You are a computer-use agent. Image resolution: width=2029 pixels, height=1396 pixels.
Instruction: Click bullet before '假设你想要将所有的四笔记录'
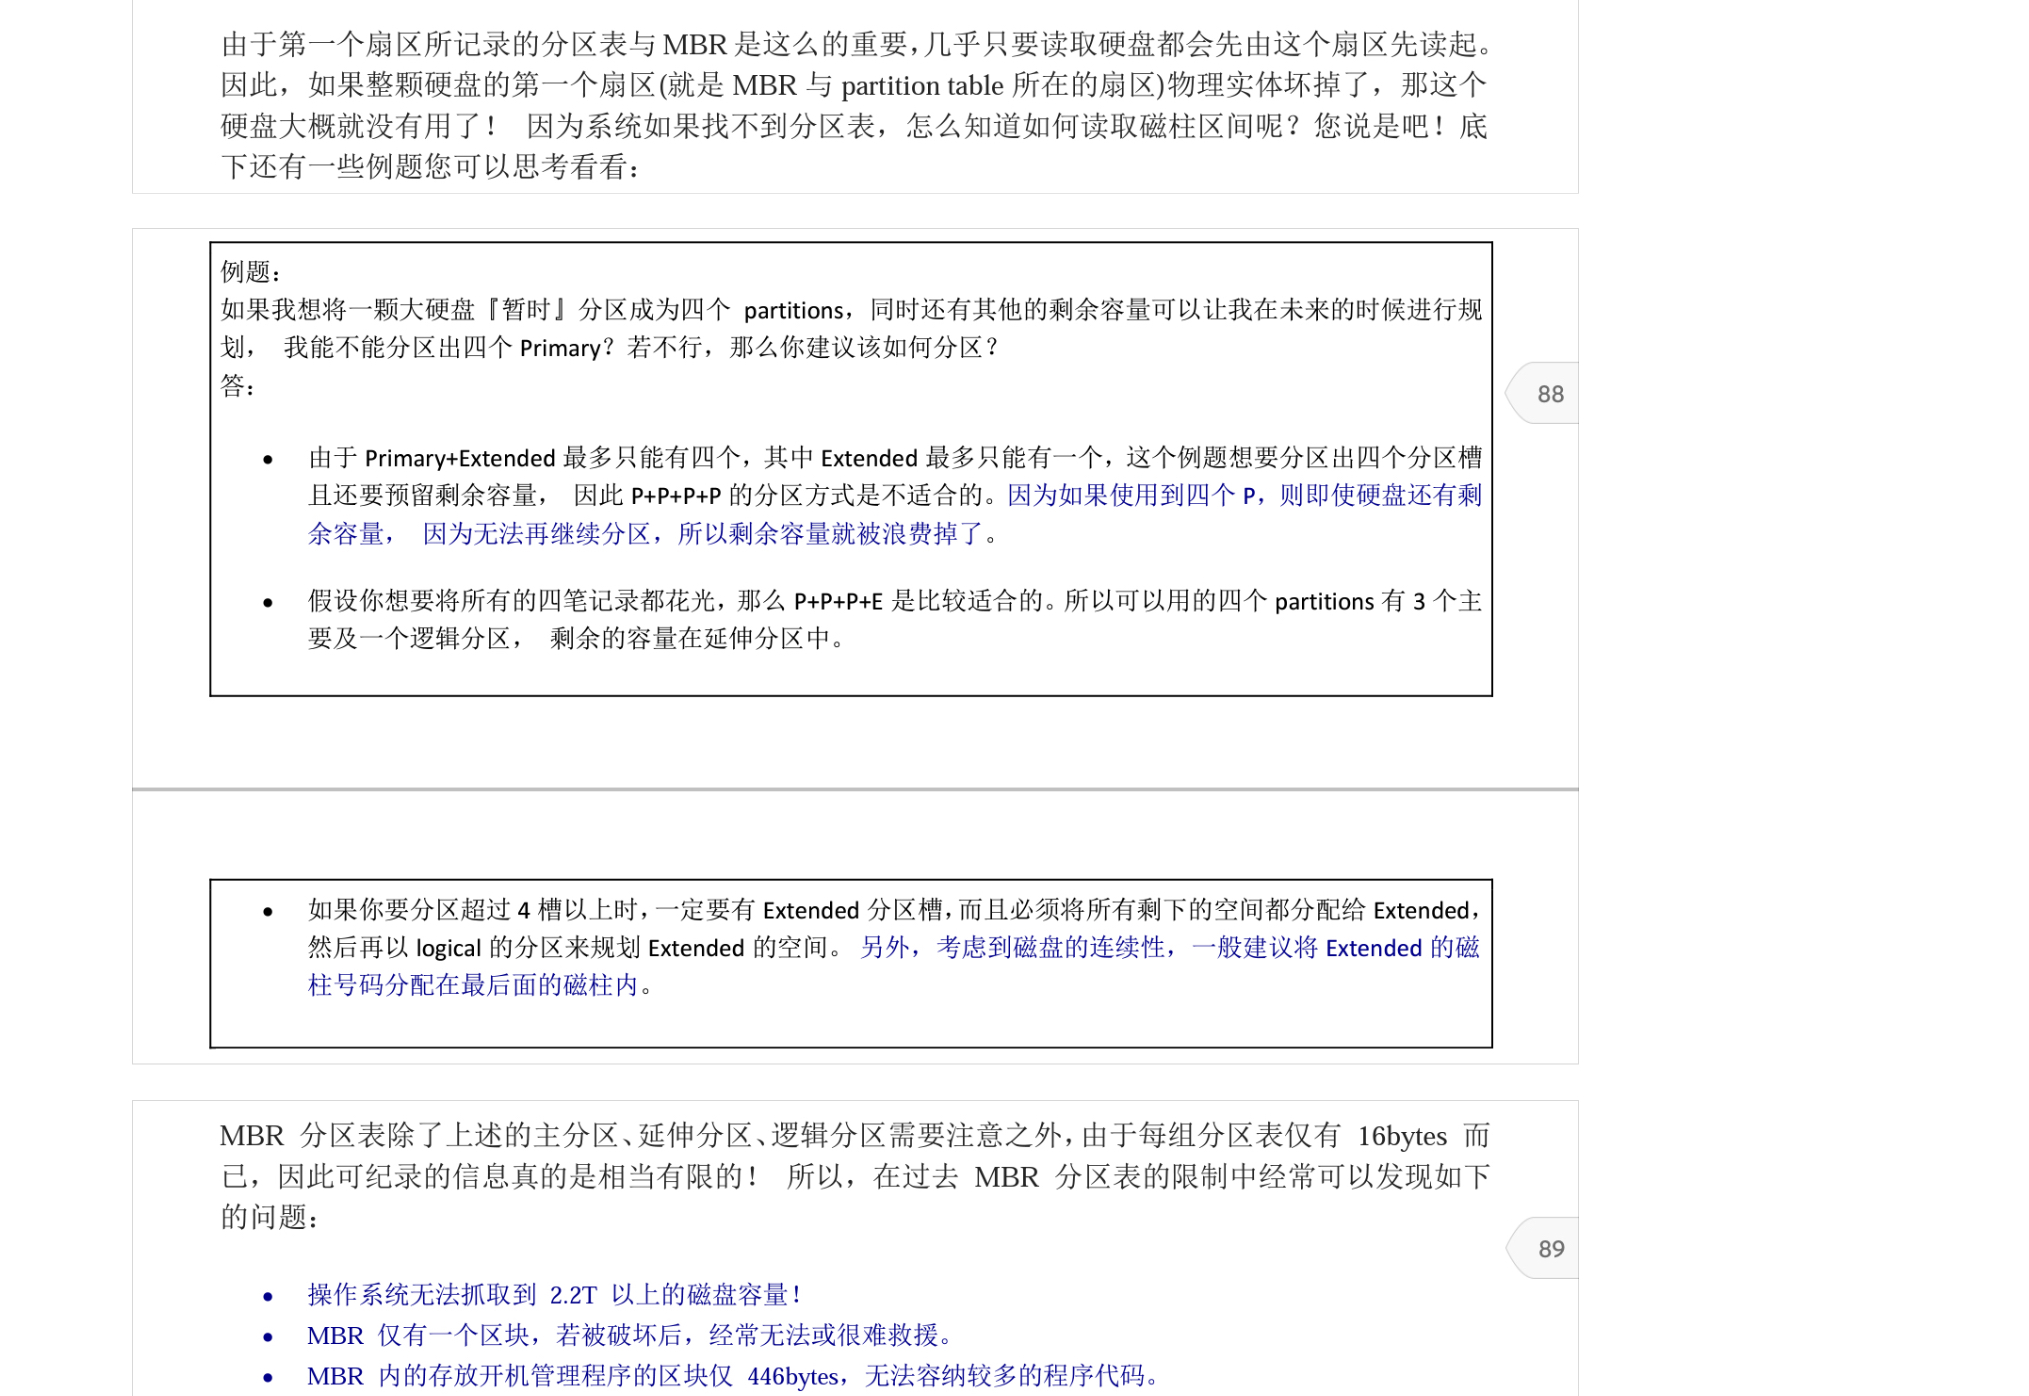pos(268,602)
